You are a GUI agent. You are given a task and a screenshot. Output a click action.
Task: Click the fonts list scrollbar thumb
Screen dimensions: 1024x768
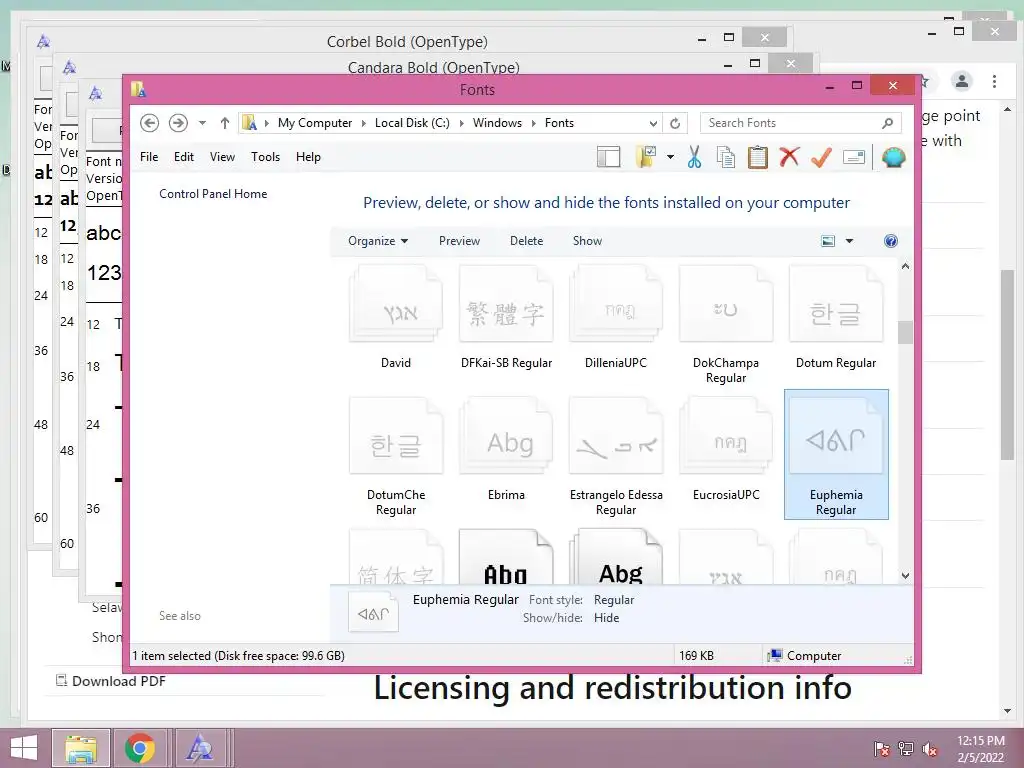(x=905, y=332)
